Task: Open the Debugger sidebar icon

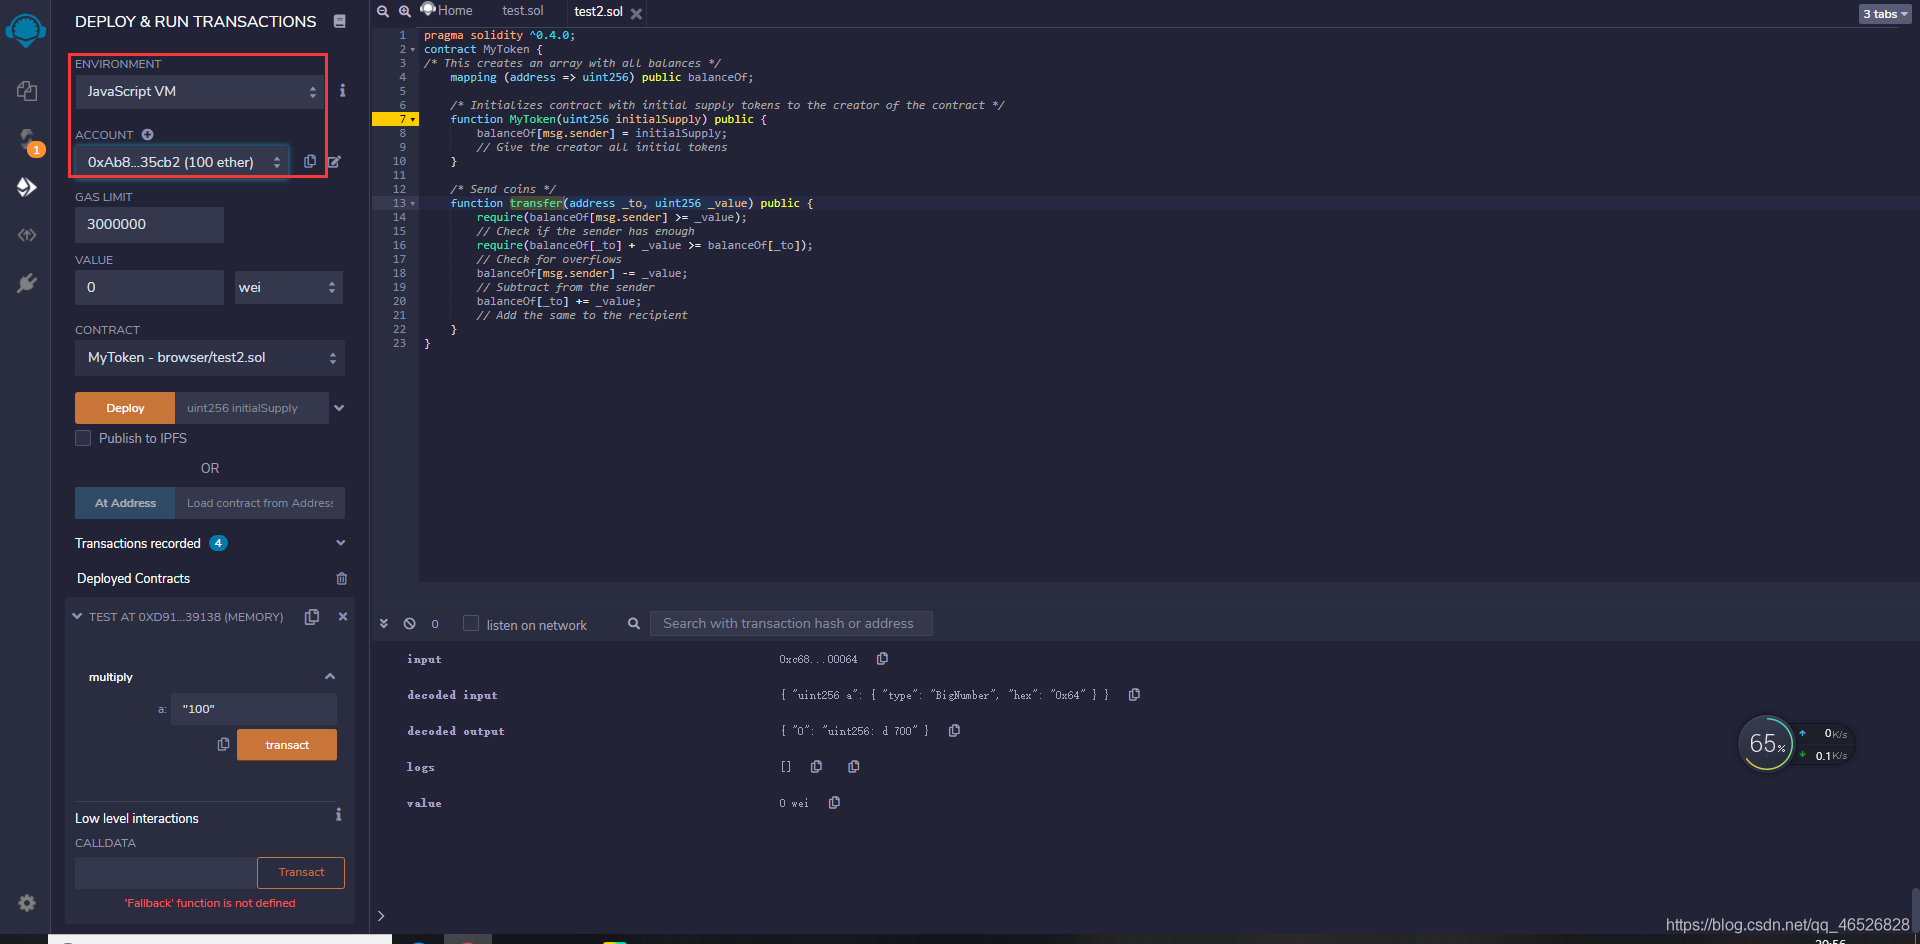Action: [x=27, y=235]
